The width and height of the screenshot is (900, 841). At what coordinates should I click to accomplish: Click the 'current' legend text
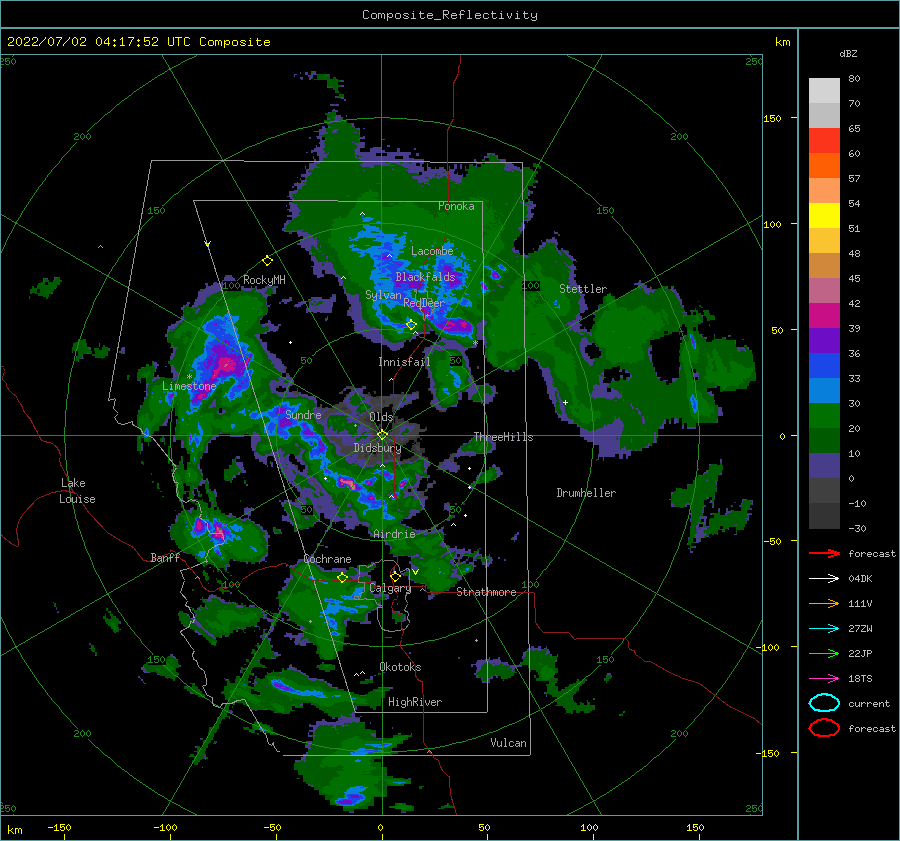[x=869, y=703]
